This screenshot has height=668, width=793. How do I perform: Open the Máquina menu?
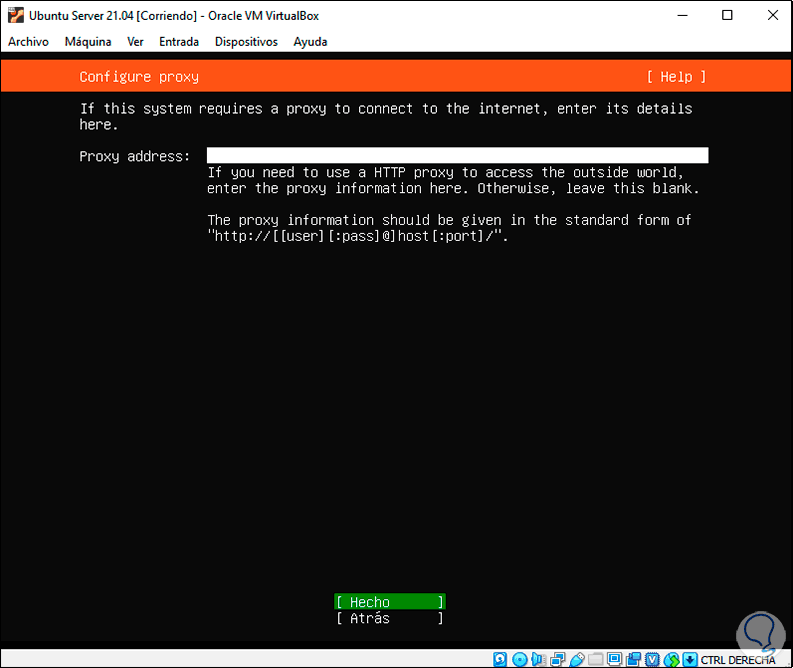pyautogui.click(x=88, y=42)
